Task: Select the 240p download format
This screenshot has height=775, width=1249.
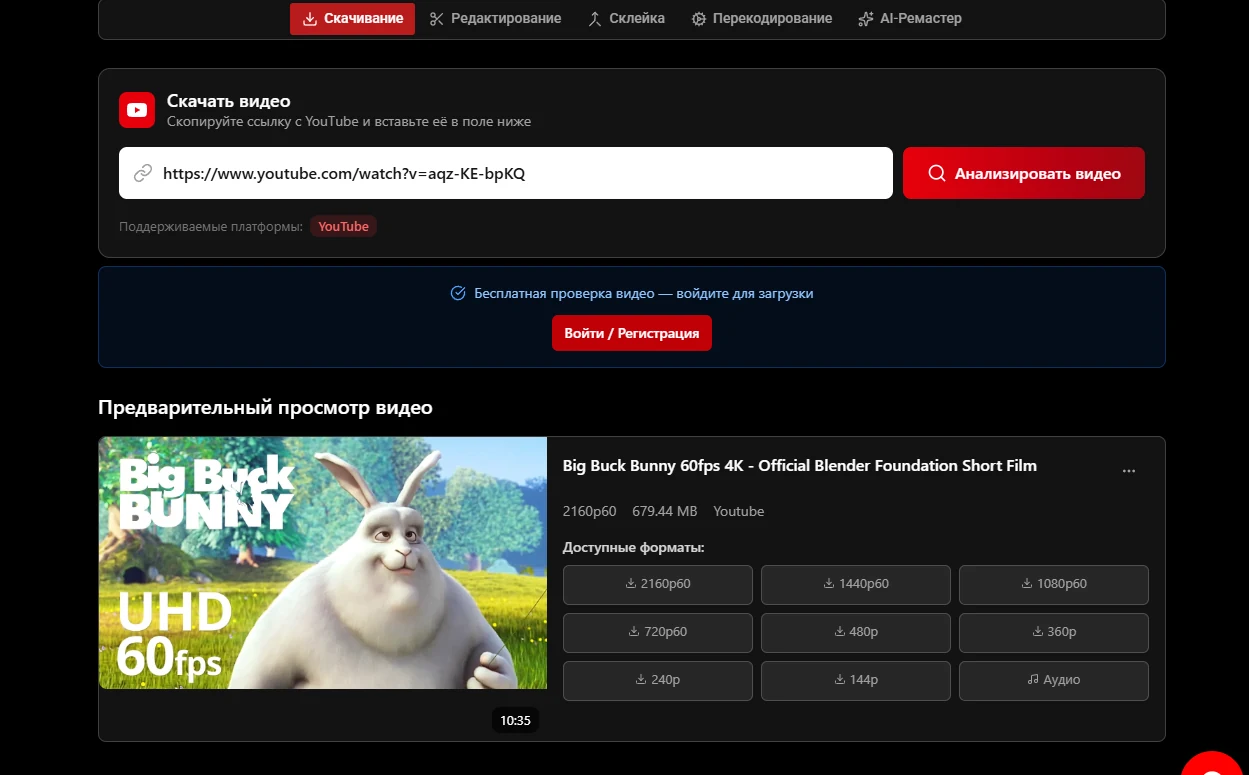Action: coord(658,680)
